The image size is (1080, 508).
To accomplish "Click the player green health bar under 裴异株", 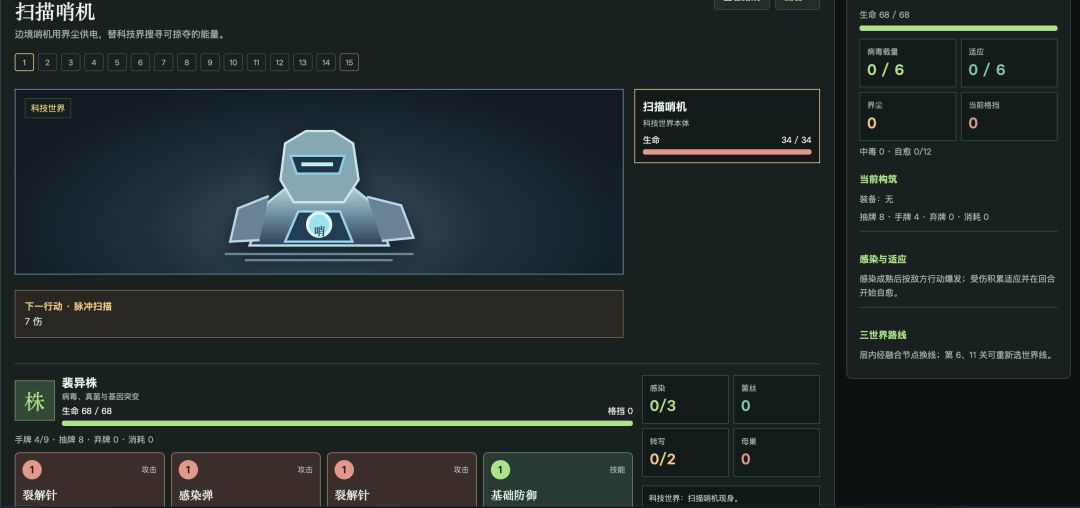I will (x=347, y=423).
